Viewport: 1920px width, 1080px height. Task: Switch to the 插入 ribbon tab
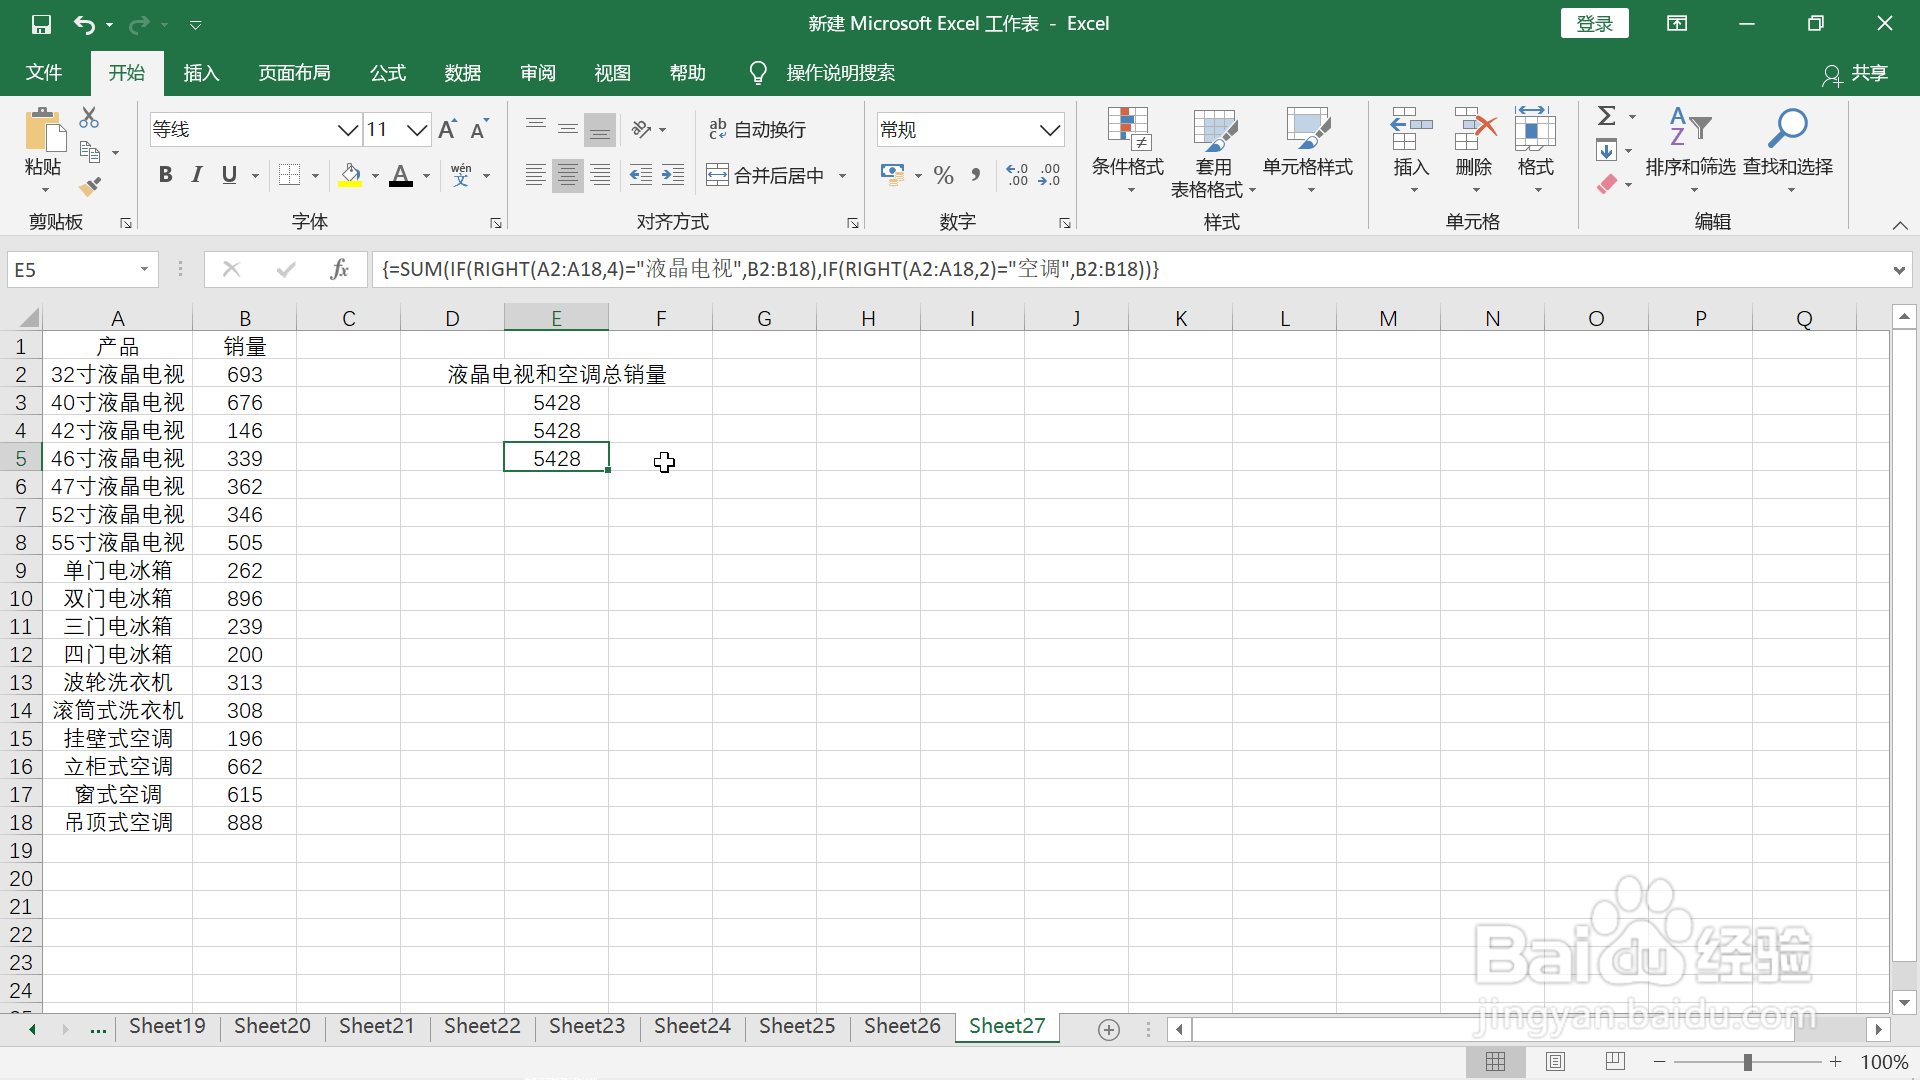(200, 72)
